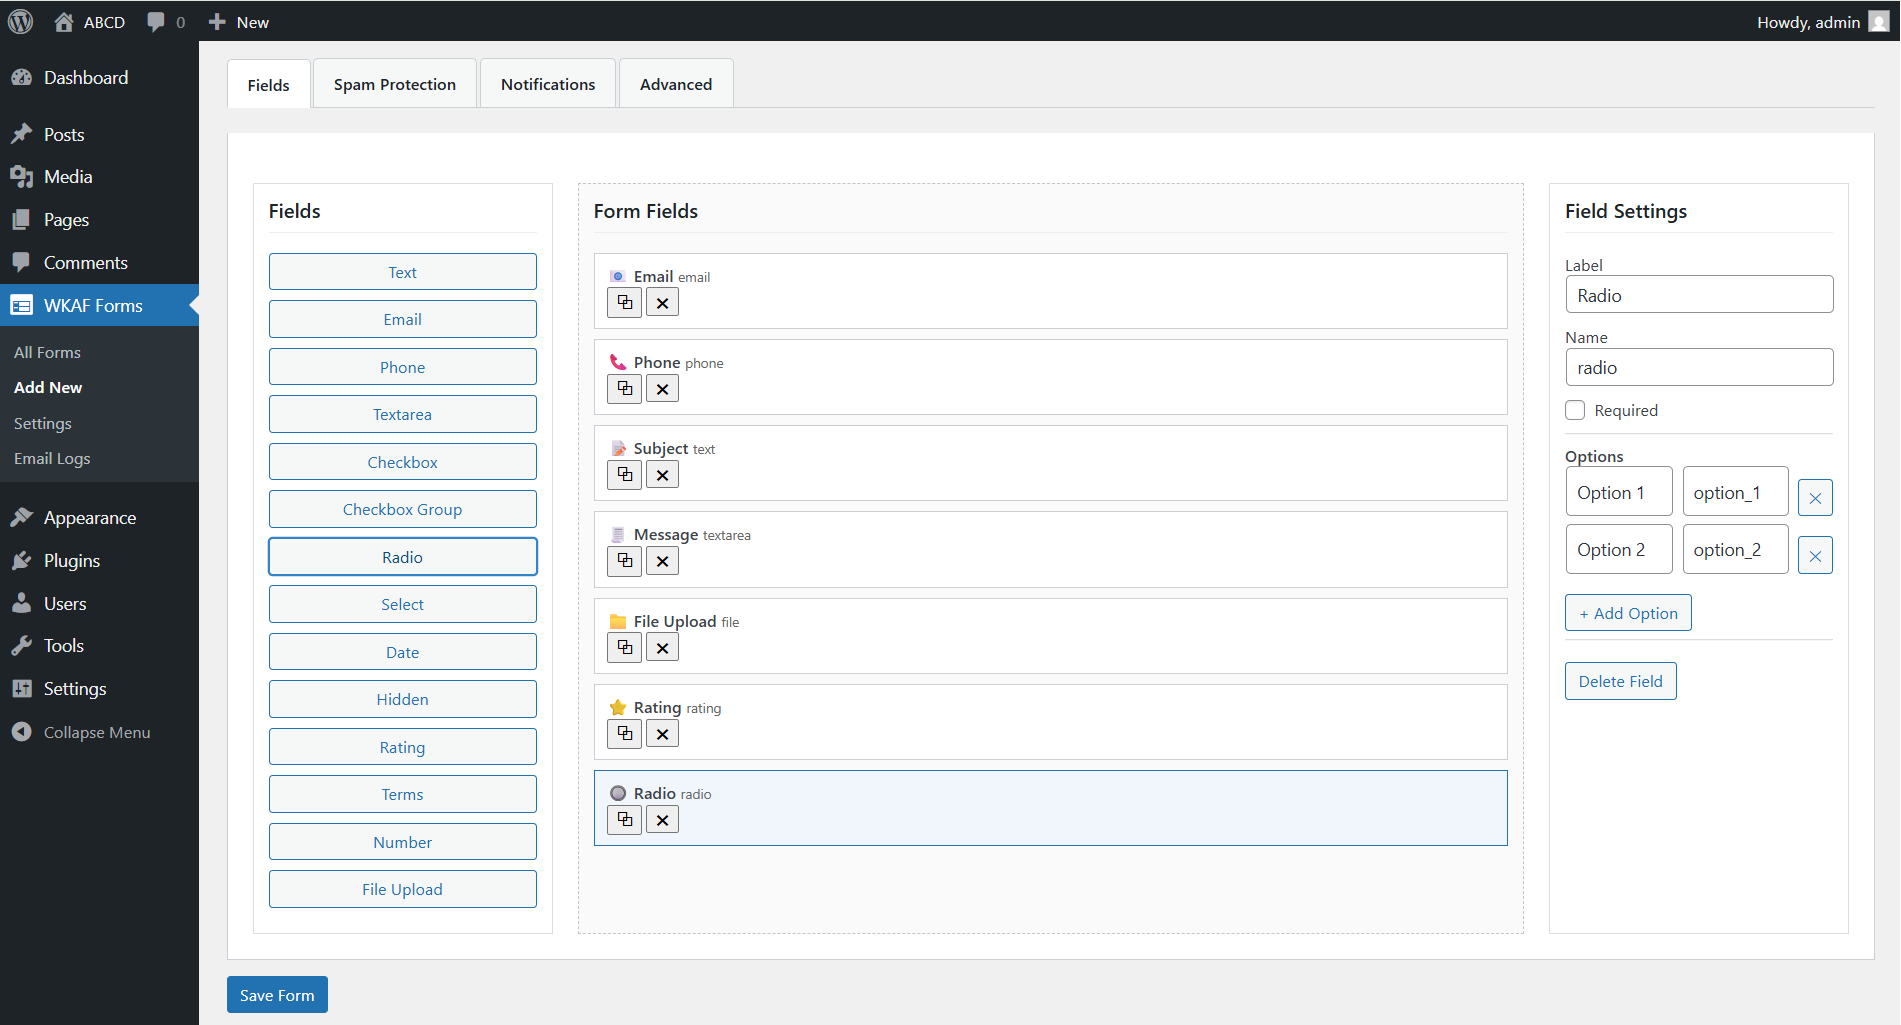Remove the Message textarea field
Screen dimensions: 1901x1025
pyautogui.click(x=662, y=561)
